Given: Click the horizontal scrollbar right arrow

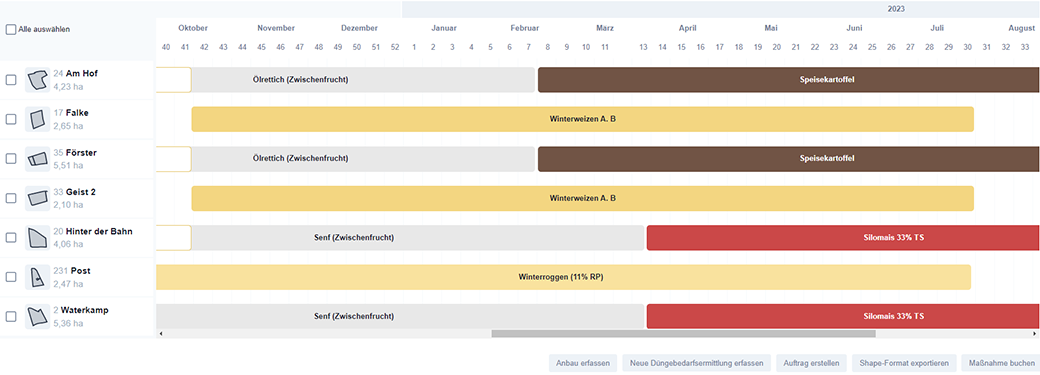Looking at the screenshot, I should point(1035,334).
